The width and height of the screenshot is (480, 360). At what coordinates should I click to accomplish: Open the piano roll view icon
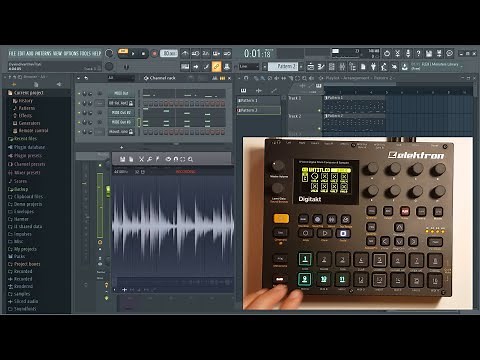(321, 67)
